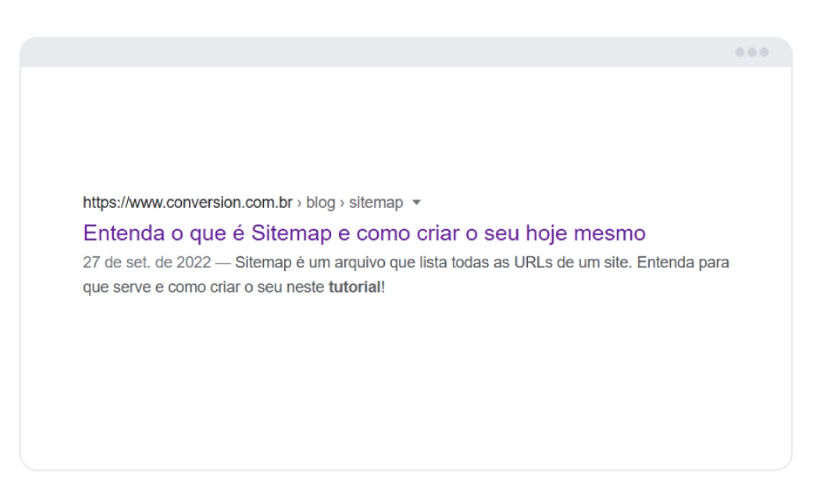Click the chevron between blog and sitemap
The width and height of the screenshot is (815, 500).
[341, 204]
